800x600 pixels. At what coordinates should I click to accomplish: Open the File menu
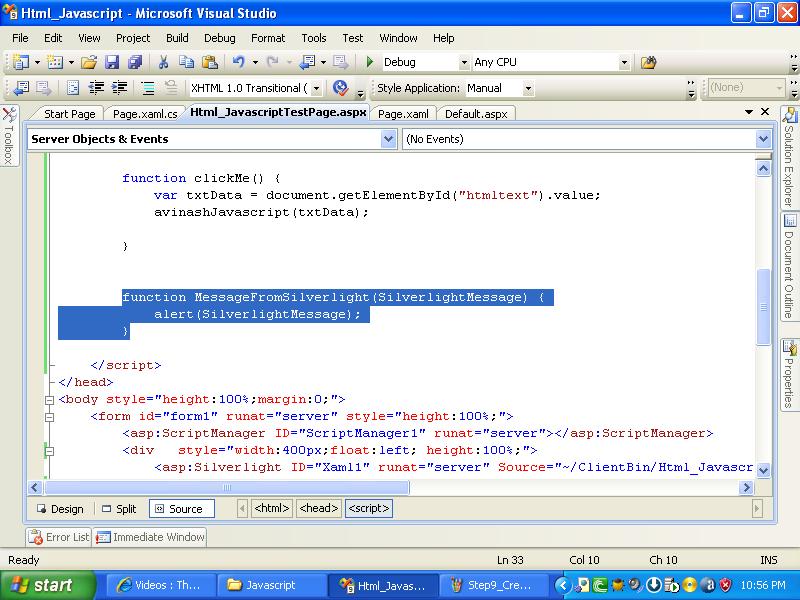20,38
